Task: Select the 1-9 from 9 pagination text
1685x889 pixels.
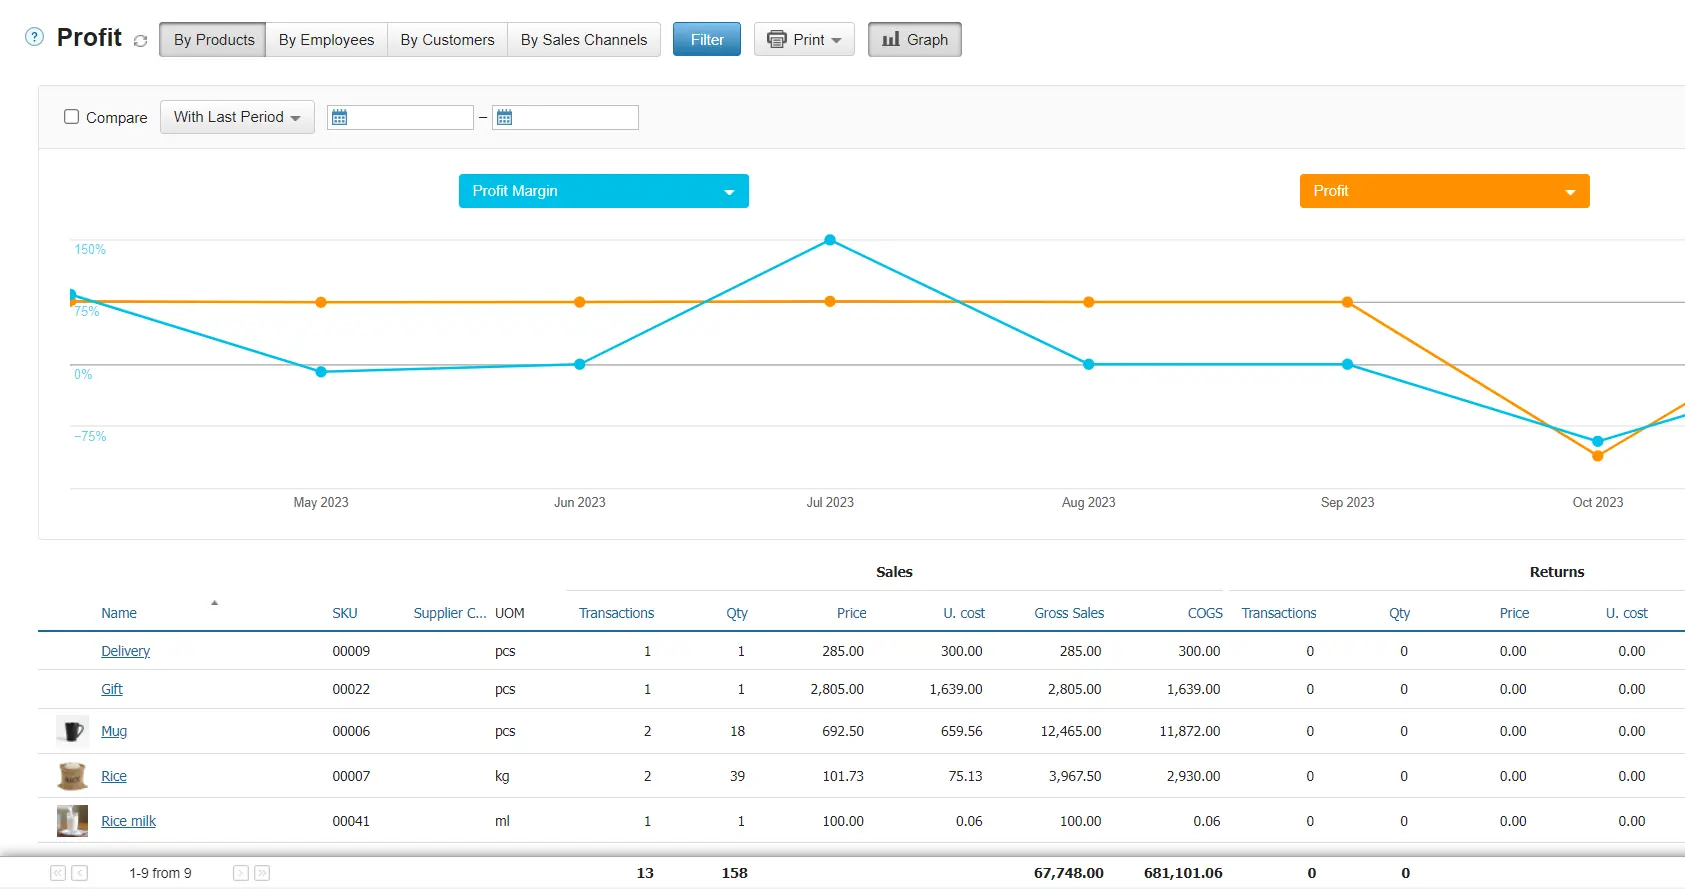Action: (160, 873)
